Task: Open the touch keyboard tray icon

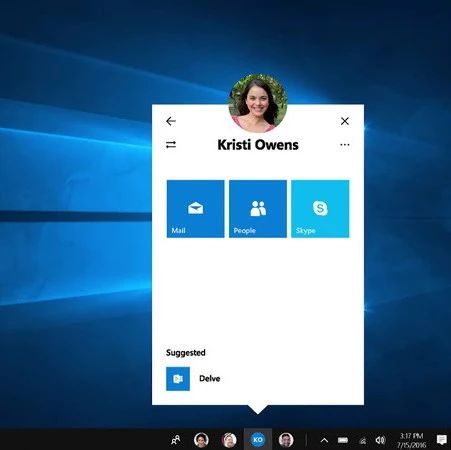Action: 343,440
